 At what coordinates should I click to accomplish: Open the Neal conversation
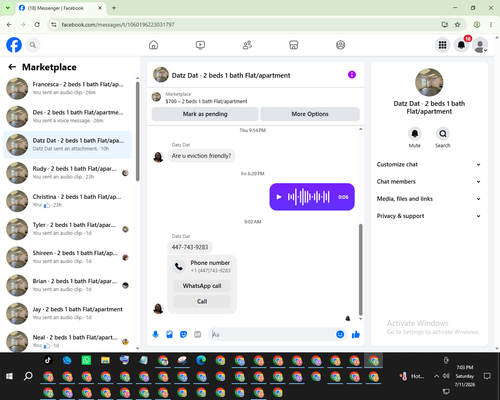point(68,341)
